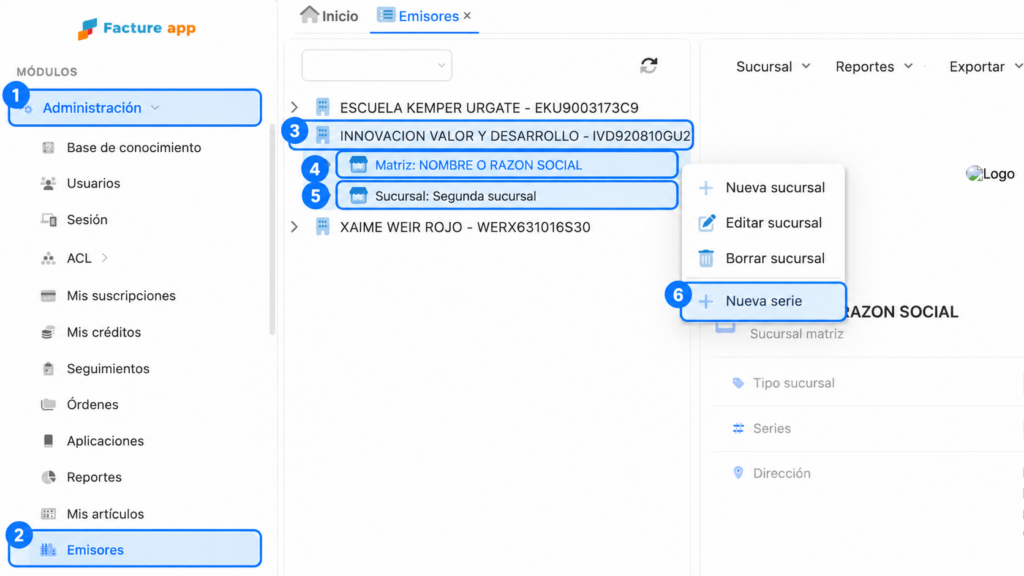
Task: Choose Nueva serie from the context menu
Action: coord(763,301)
